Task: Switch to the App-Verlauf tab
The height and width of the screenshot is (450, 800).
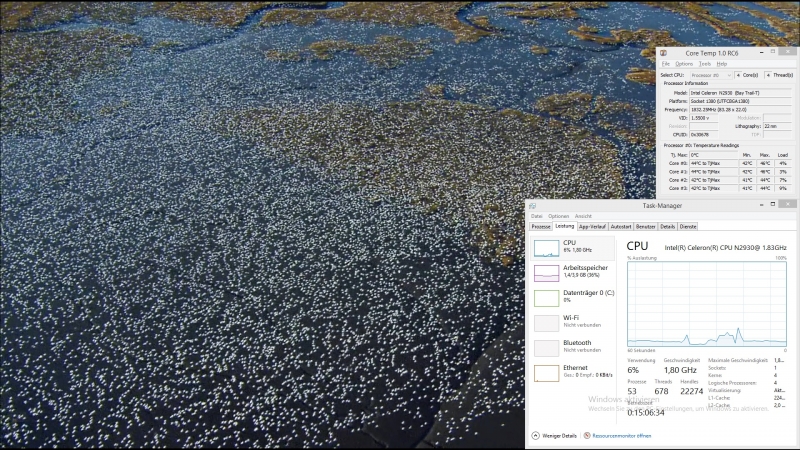Action: 592,227
